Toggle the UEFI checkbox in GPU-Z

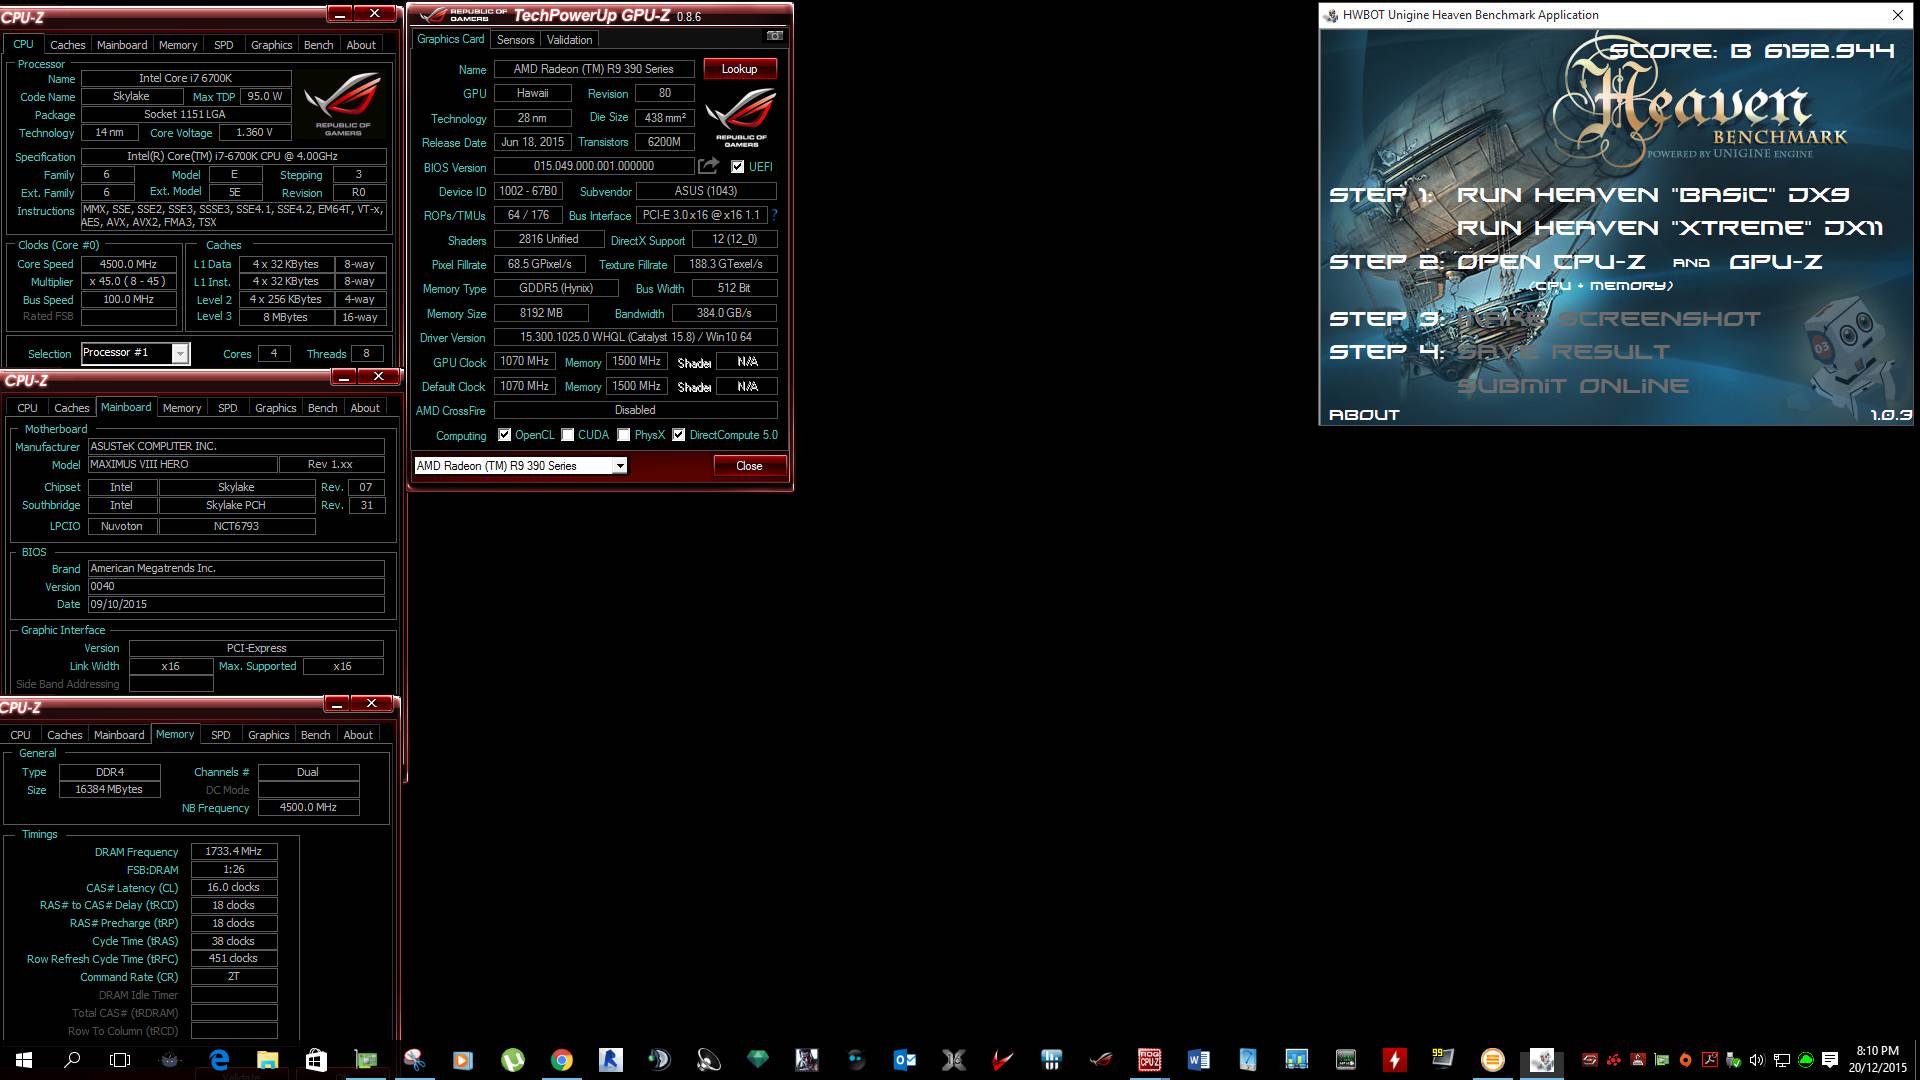(737, 167)
